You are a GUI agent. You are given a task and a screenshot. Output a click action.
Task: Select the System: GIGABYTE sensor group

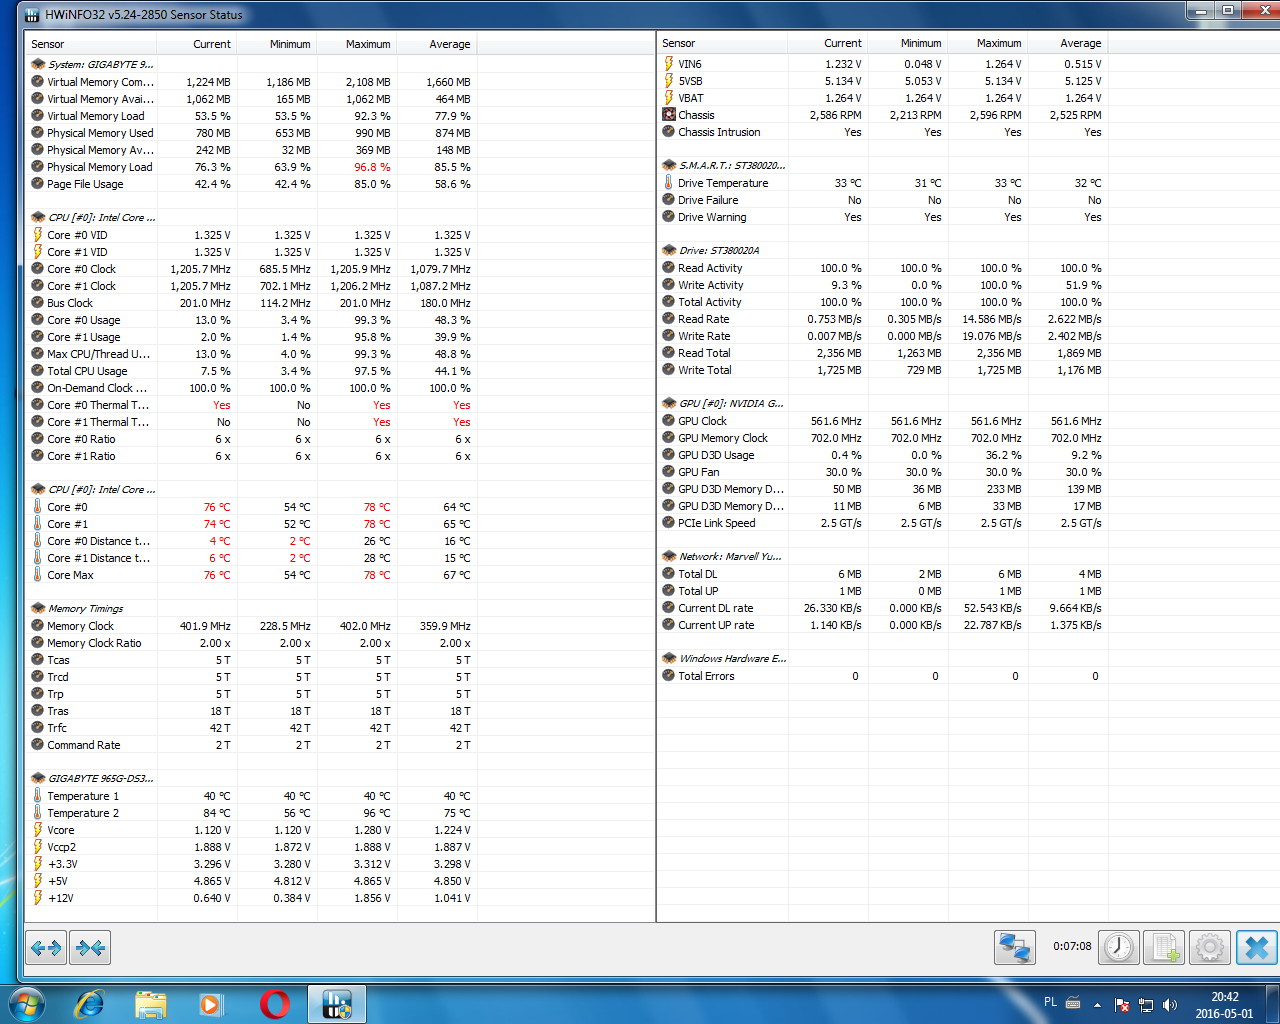(x=253, y=65)
